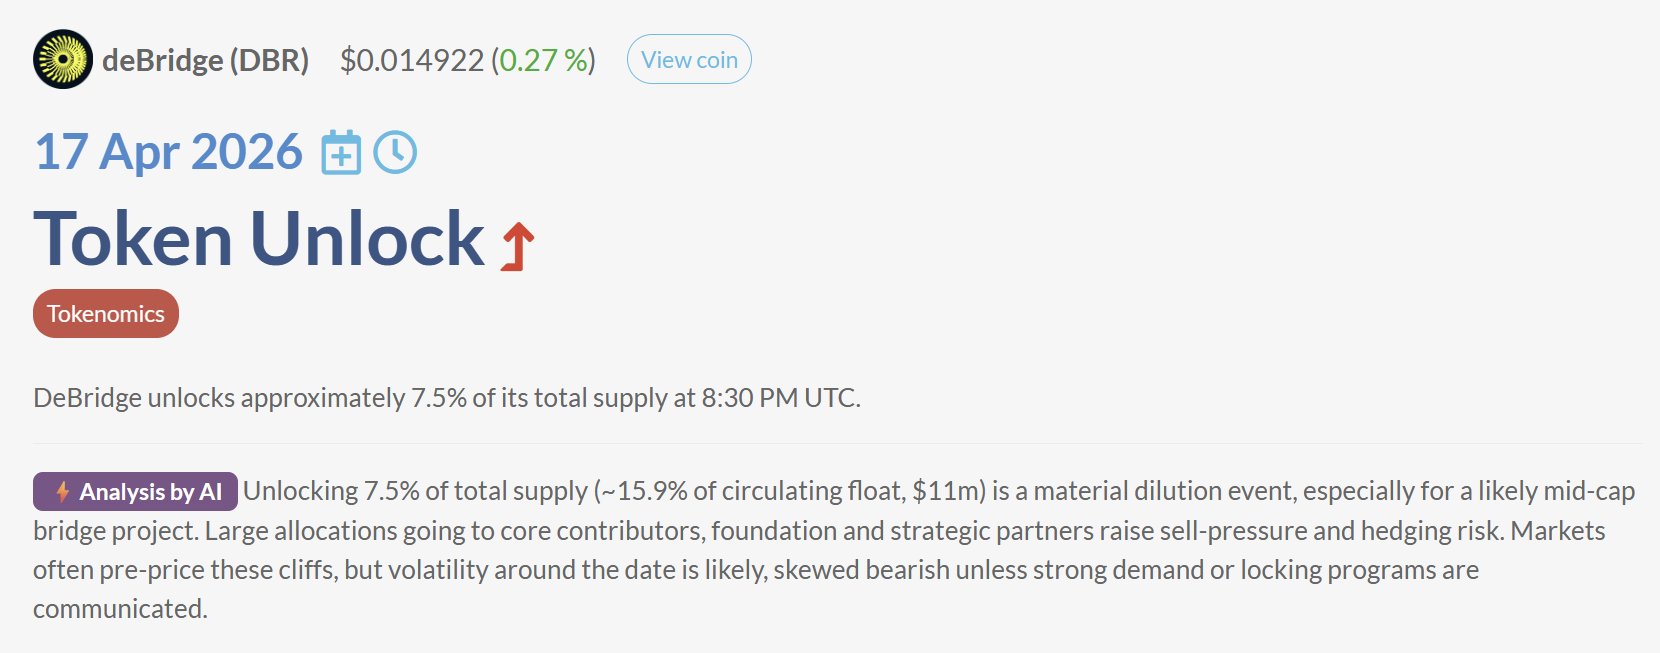Screen dimensions: 1660x653
Task: Click the 17 Apr 2026 date
Action: 168,152
